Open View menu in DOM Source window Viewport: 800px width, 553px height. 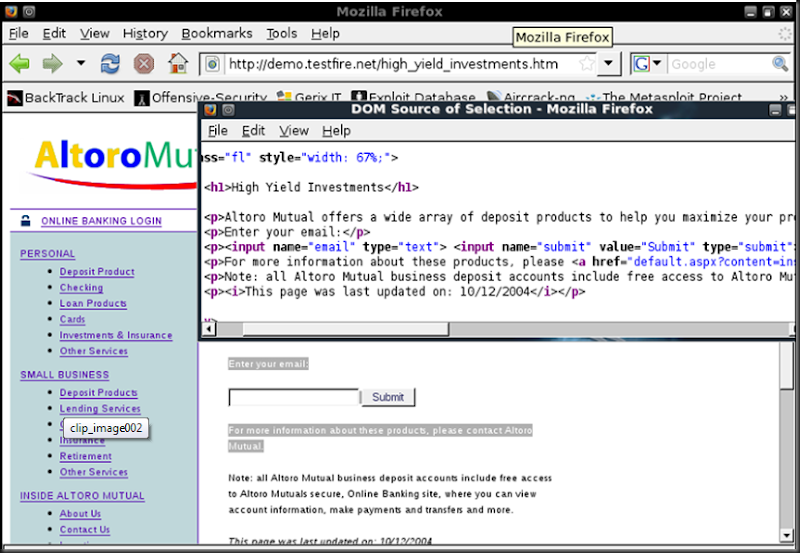tap(294, 131)
